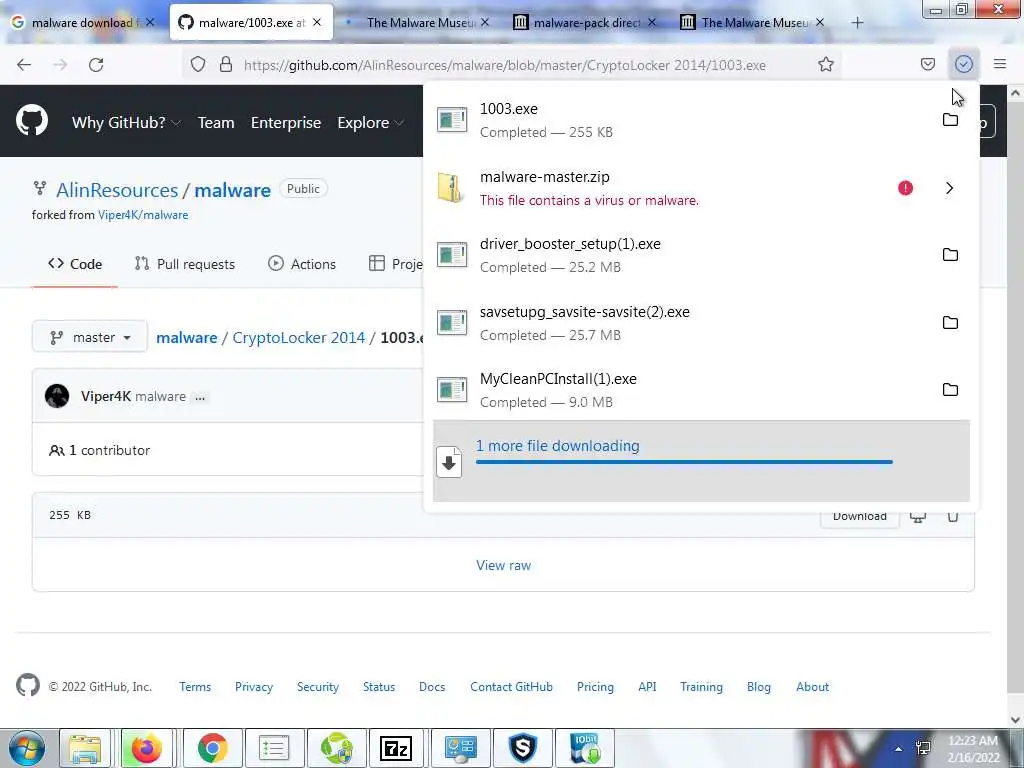Open the 1003.exe download entry
The height and width of the screenshot is (768, 1024).
701,121
